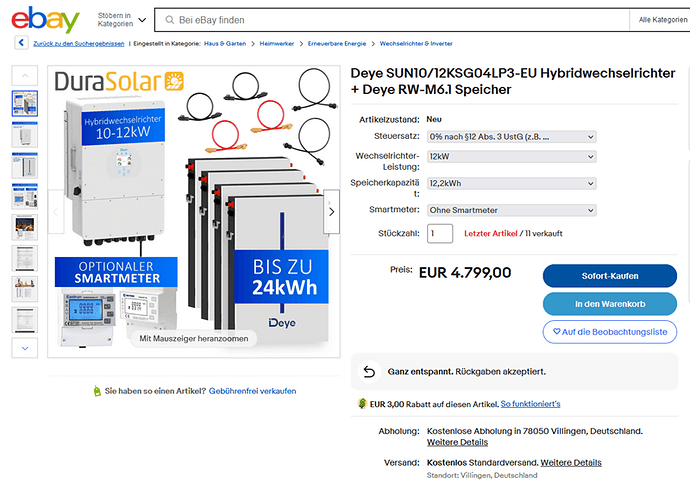Open the Steuersatz dropdown

click(512, 137)
